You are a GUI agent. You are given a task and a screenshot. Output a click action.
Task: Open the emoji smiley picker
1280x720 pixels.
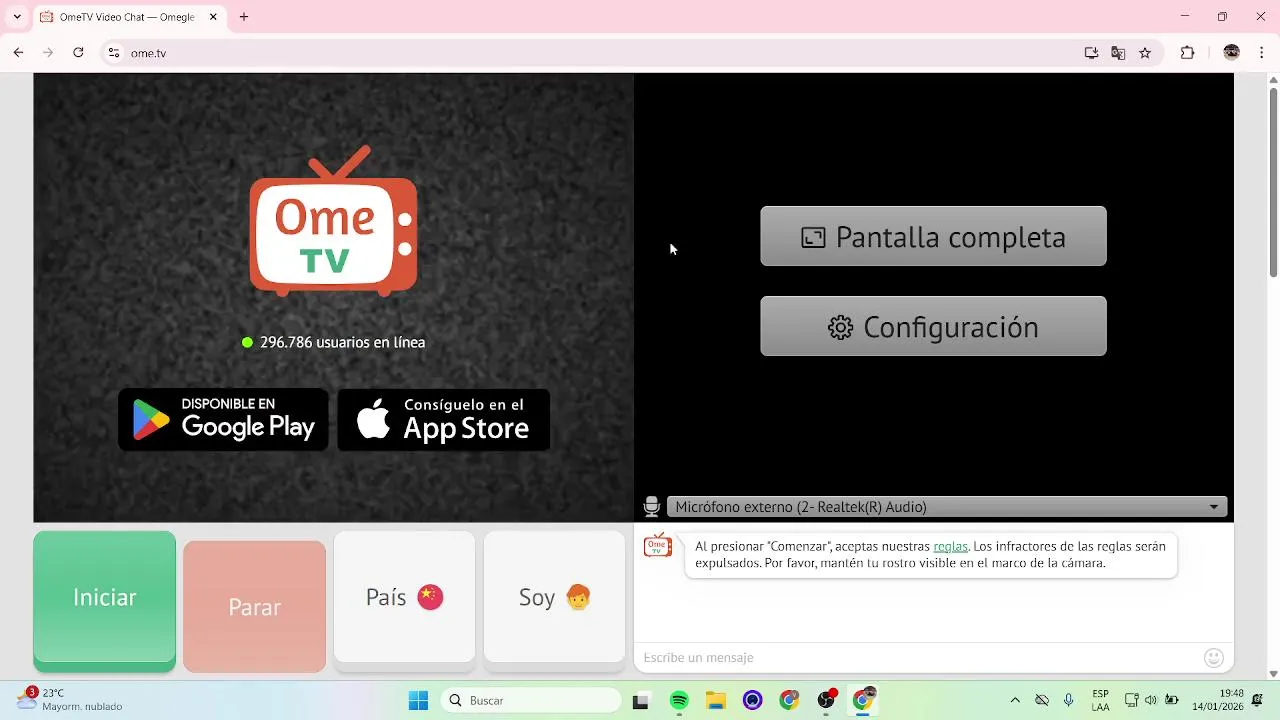1214,657
